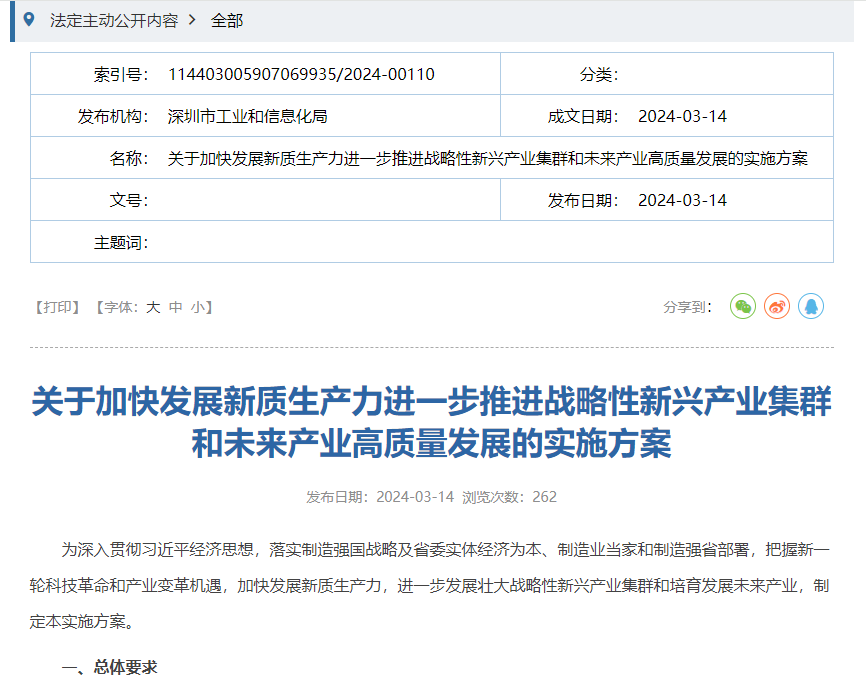Share article to QQ

(811, 306)
